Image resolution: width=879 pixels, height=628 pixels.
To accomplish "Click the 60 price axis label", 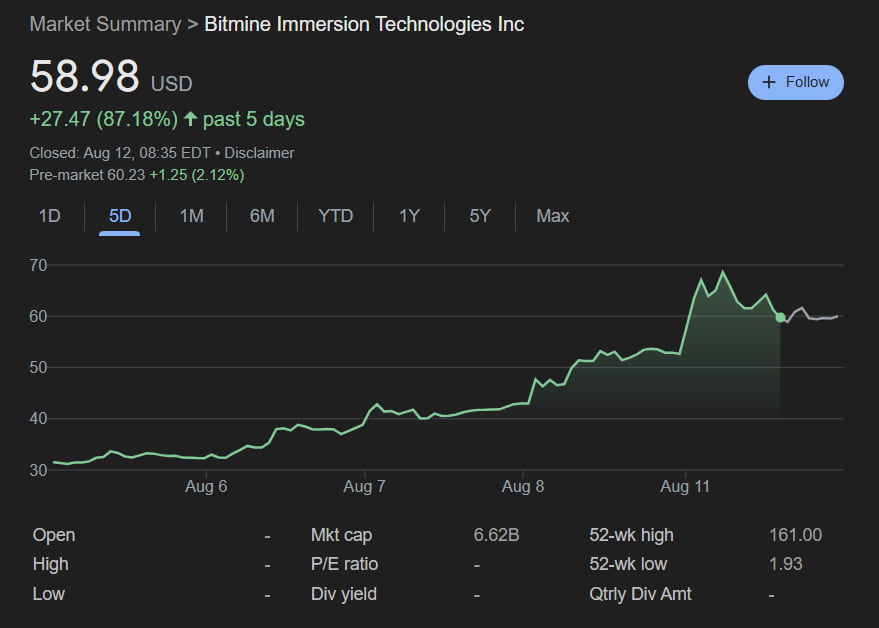I will pyautogui.click(x=38, y=316).
